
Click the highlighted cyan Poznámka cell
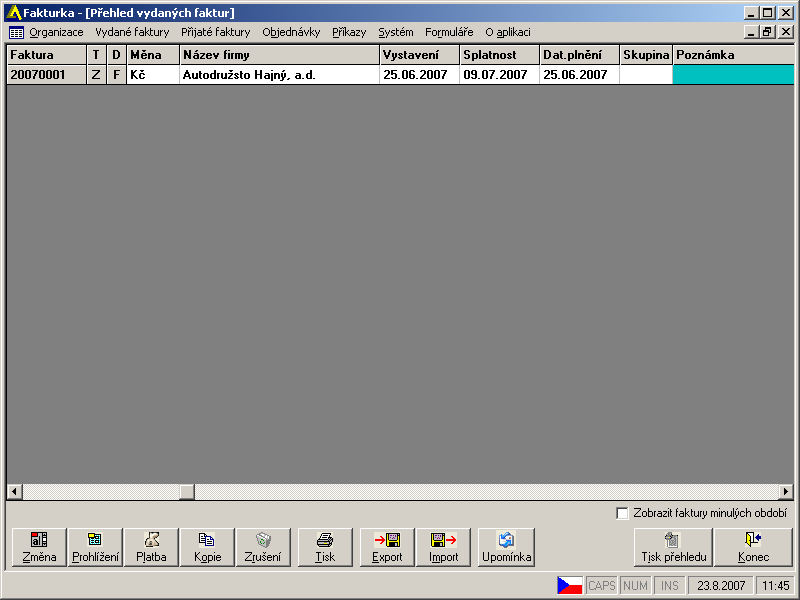[734, 75]
